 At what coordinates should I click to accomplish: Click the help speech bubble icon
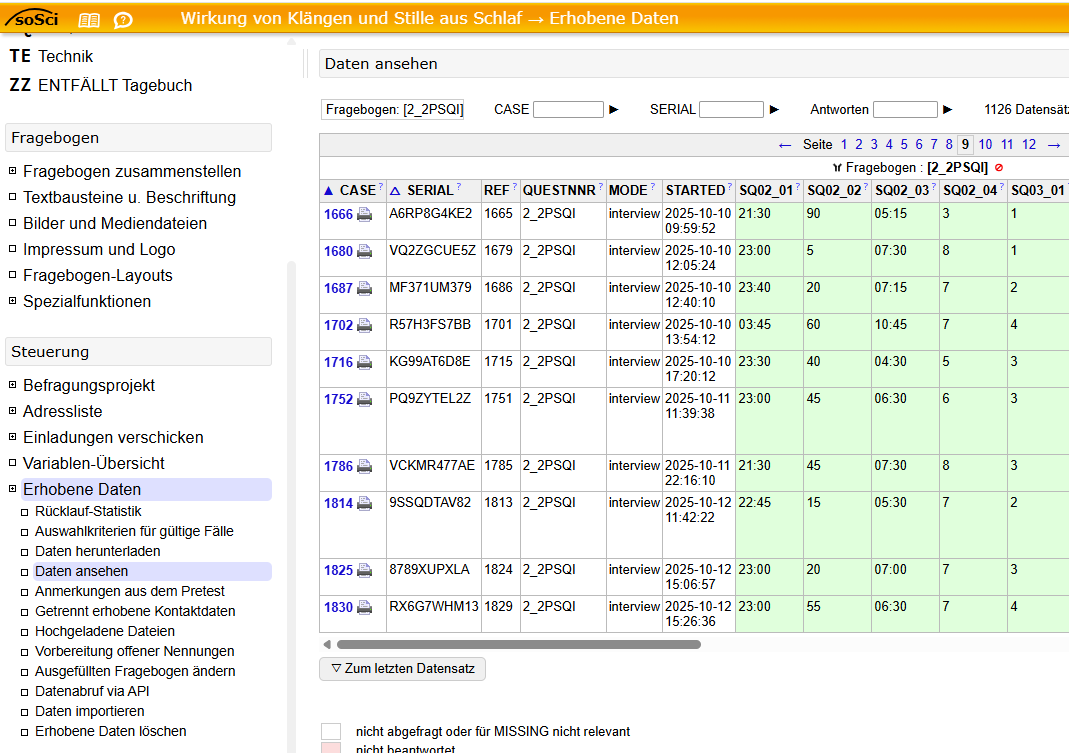[x=122, y=20]
